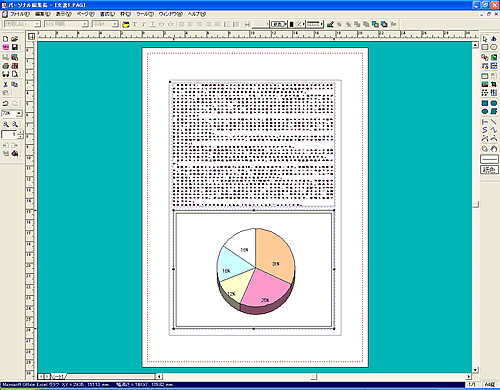The image size is (500, 390).
Task: Open the font size dropdown
Action: click(115, 24)
